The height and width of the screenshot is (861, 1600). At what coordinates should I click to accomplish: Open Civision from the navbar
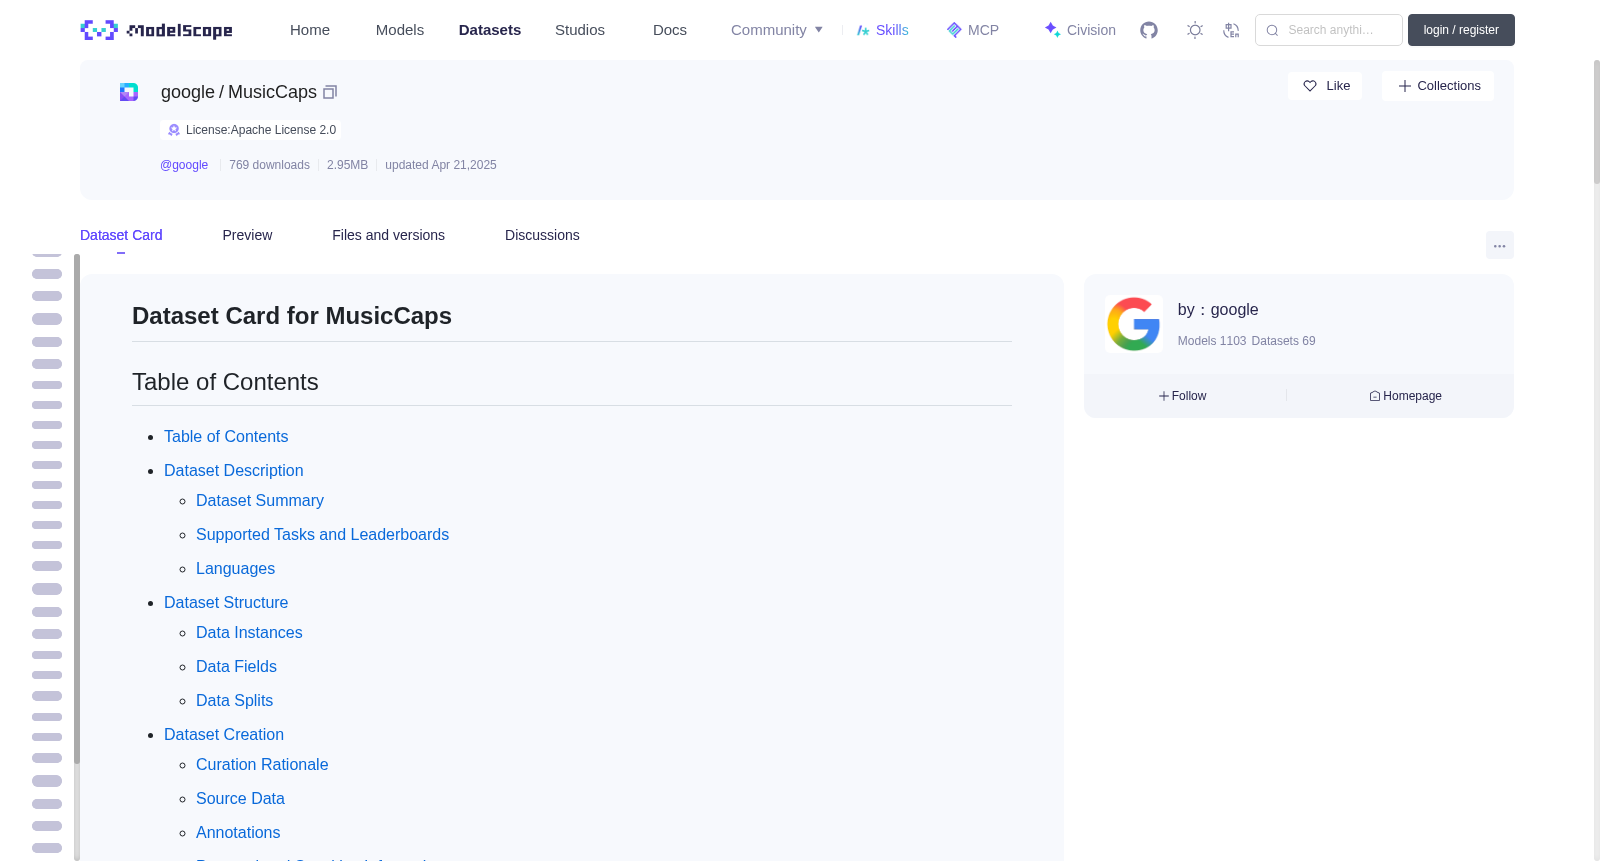click(x=1080, y=30)
